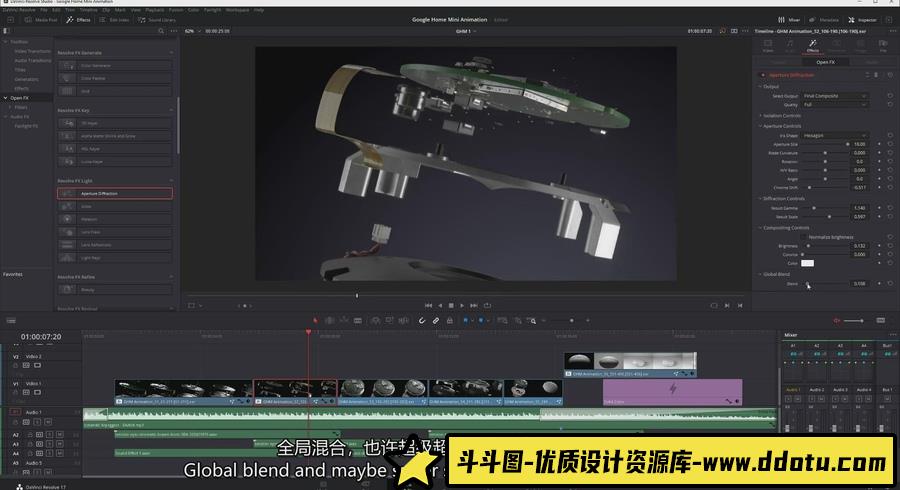The height and width of the screenshot is (490, 900).
Task: Toggle timeline Snapping magnet icon
Action: 422,321
